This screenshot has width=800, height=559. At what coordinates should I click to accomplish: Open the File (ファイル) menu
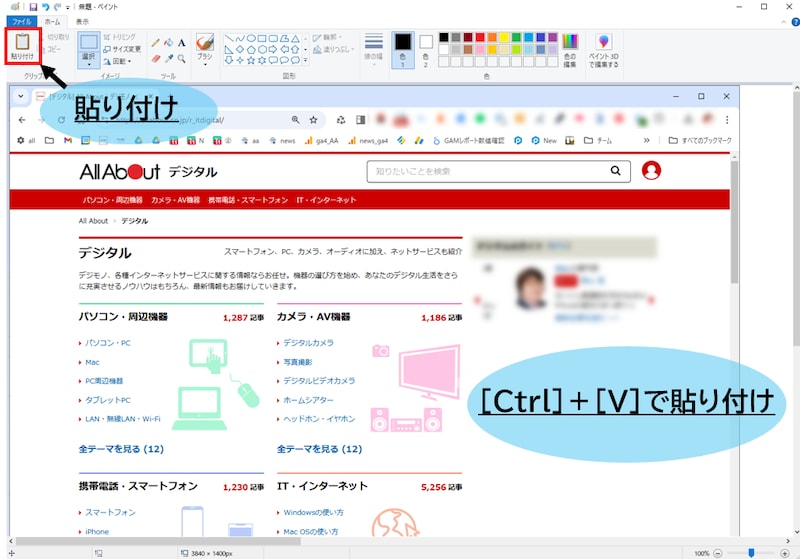point(21,21)
